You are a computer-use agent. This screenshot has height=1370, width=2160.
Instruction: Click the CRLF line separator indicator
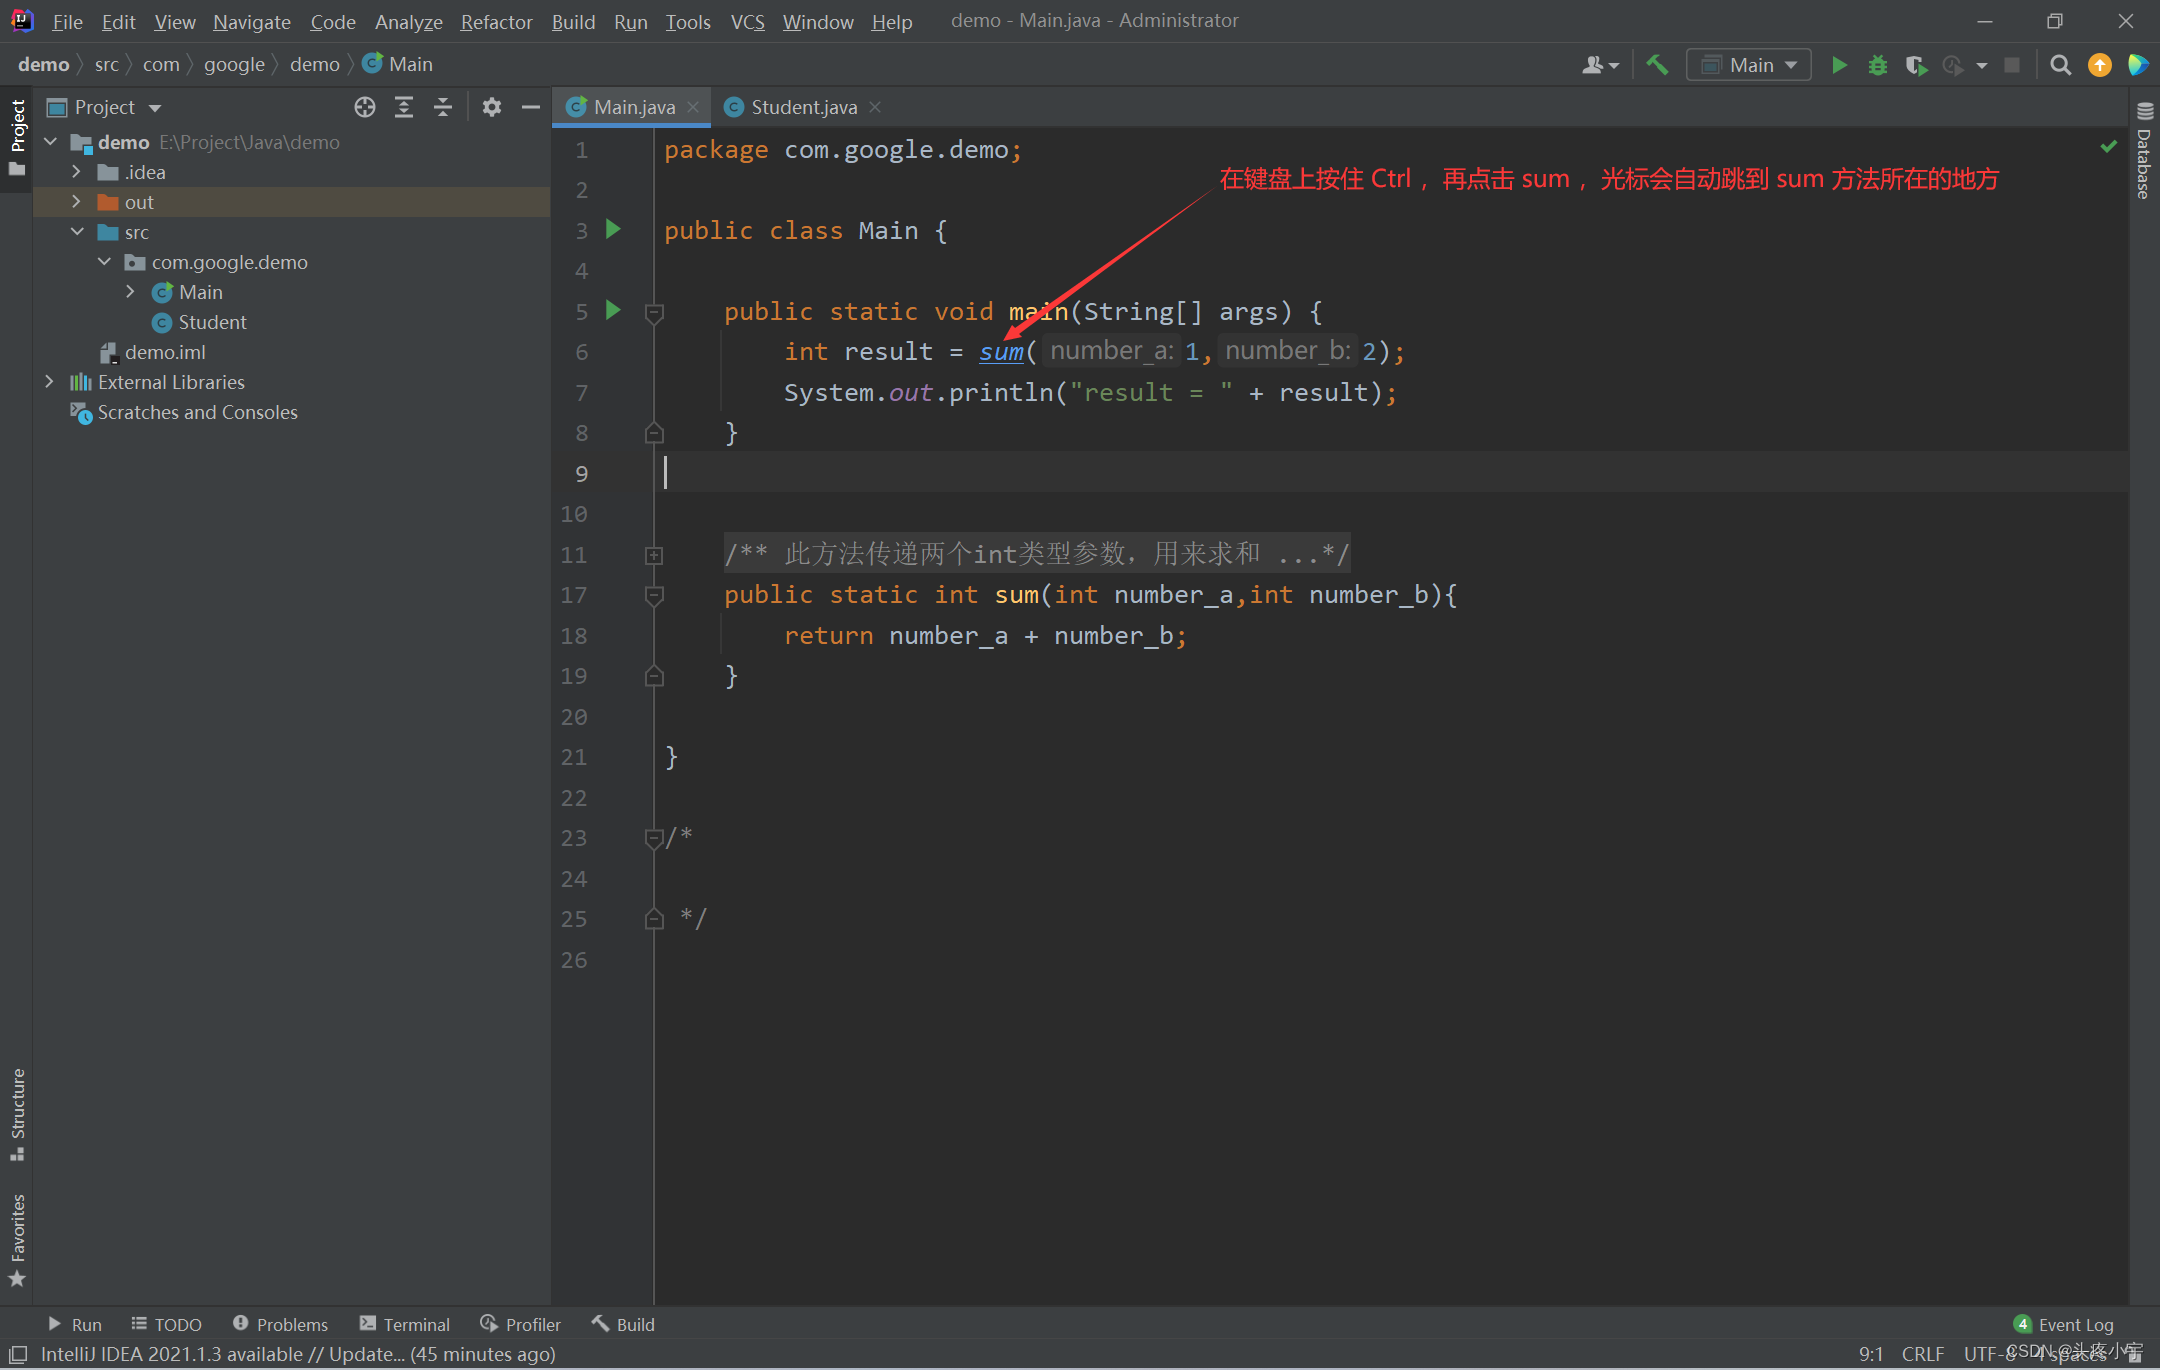[x=1922, y=1353]
